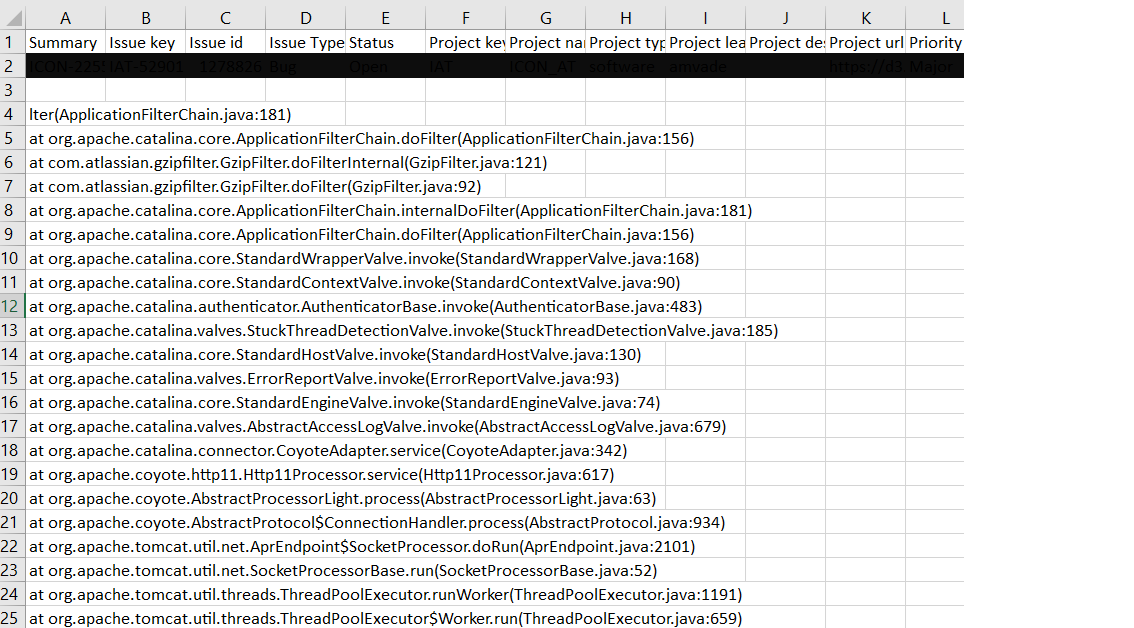Click the 'Bug' cell in row 2

tap(305, 66)
